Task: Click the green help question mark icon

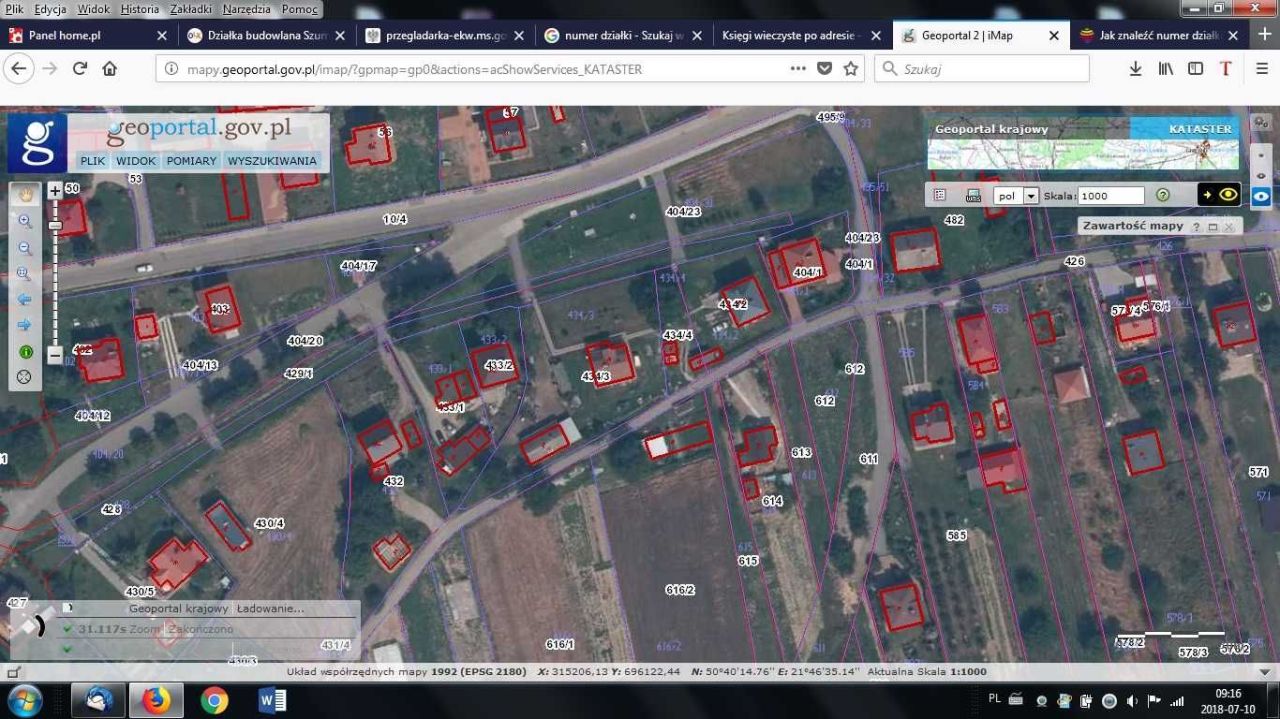Action: click(1162, 195)
